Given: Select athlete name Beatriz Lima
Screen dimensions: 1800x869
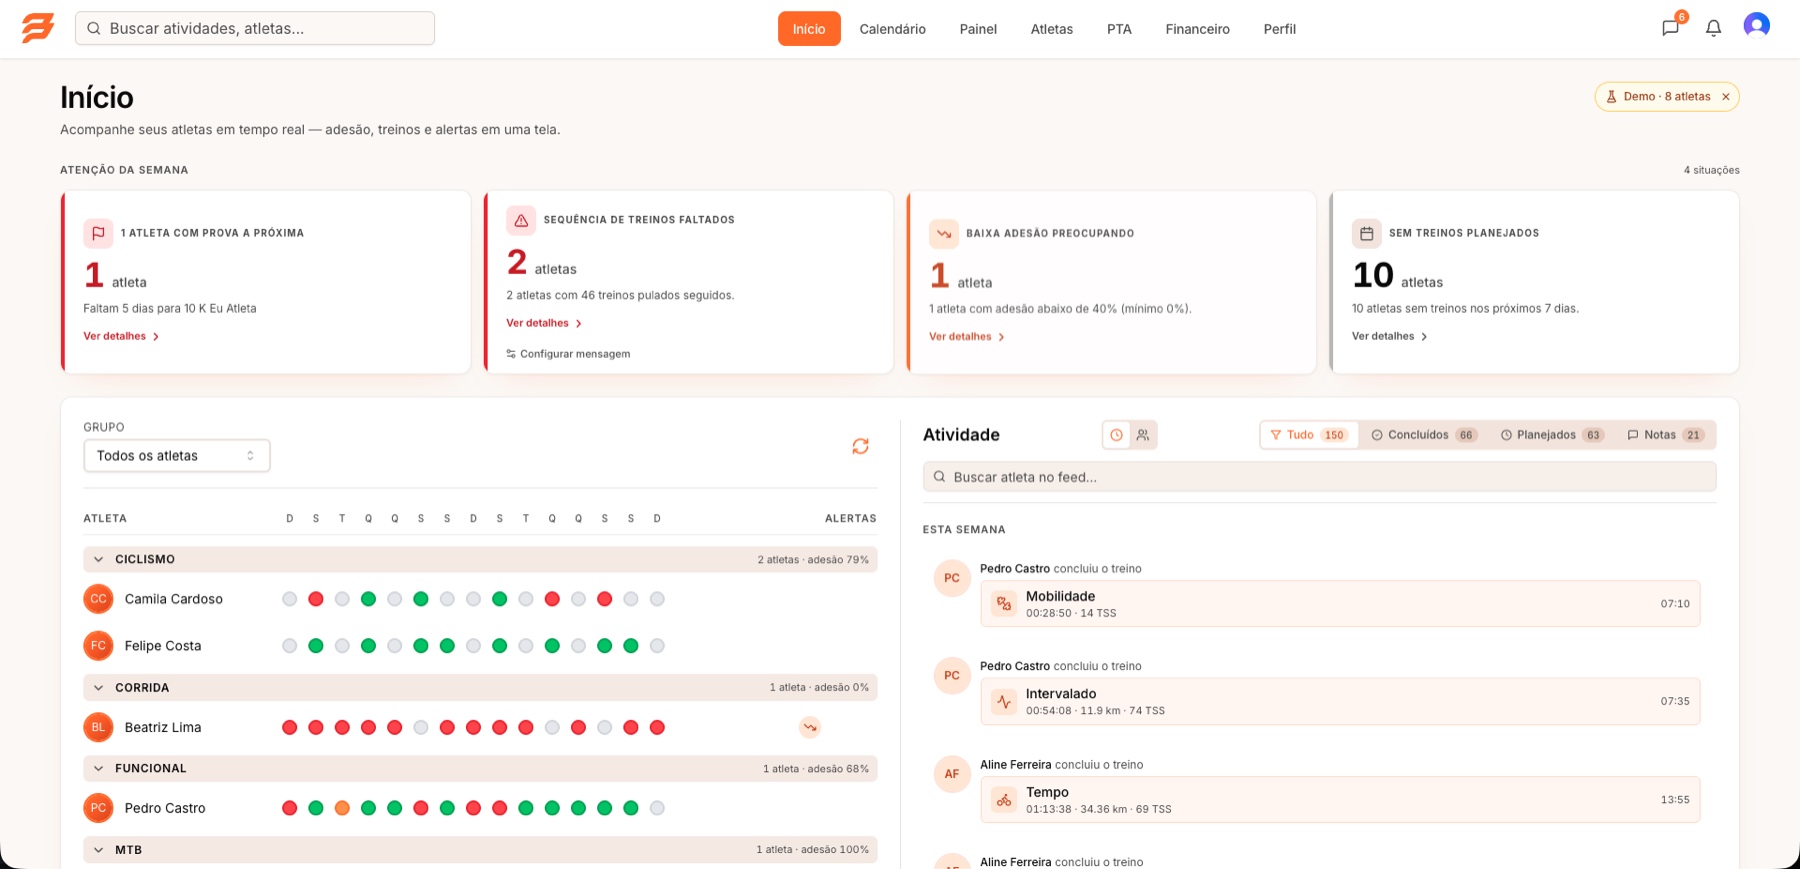Looking at the screenshot, I should pyautogui.click(x=163, y=727).
